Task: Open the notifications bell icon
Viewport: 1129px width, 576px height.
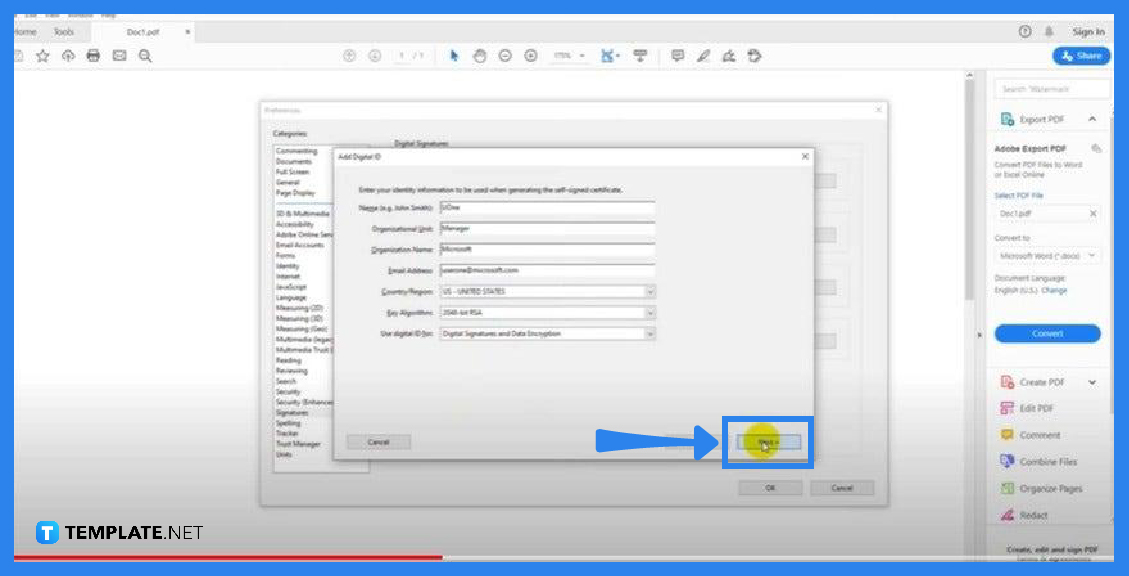Action: [1049, 32]
